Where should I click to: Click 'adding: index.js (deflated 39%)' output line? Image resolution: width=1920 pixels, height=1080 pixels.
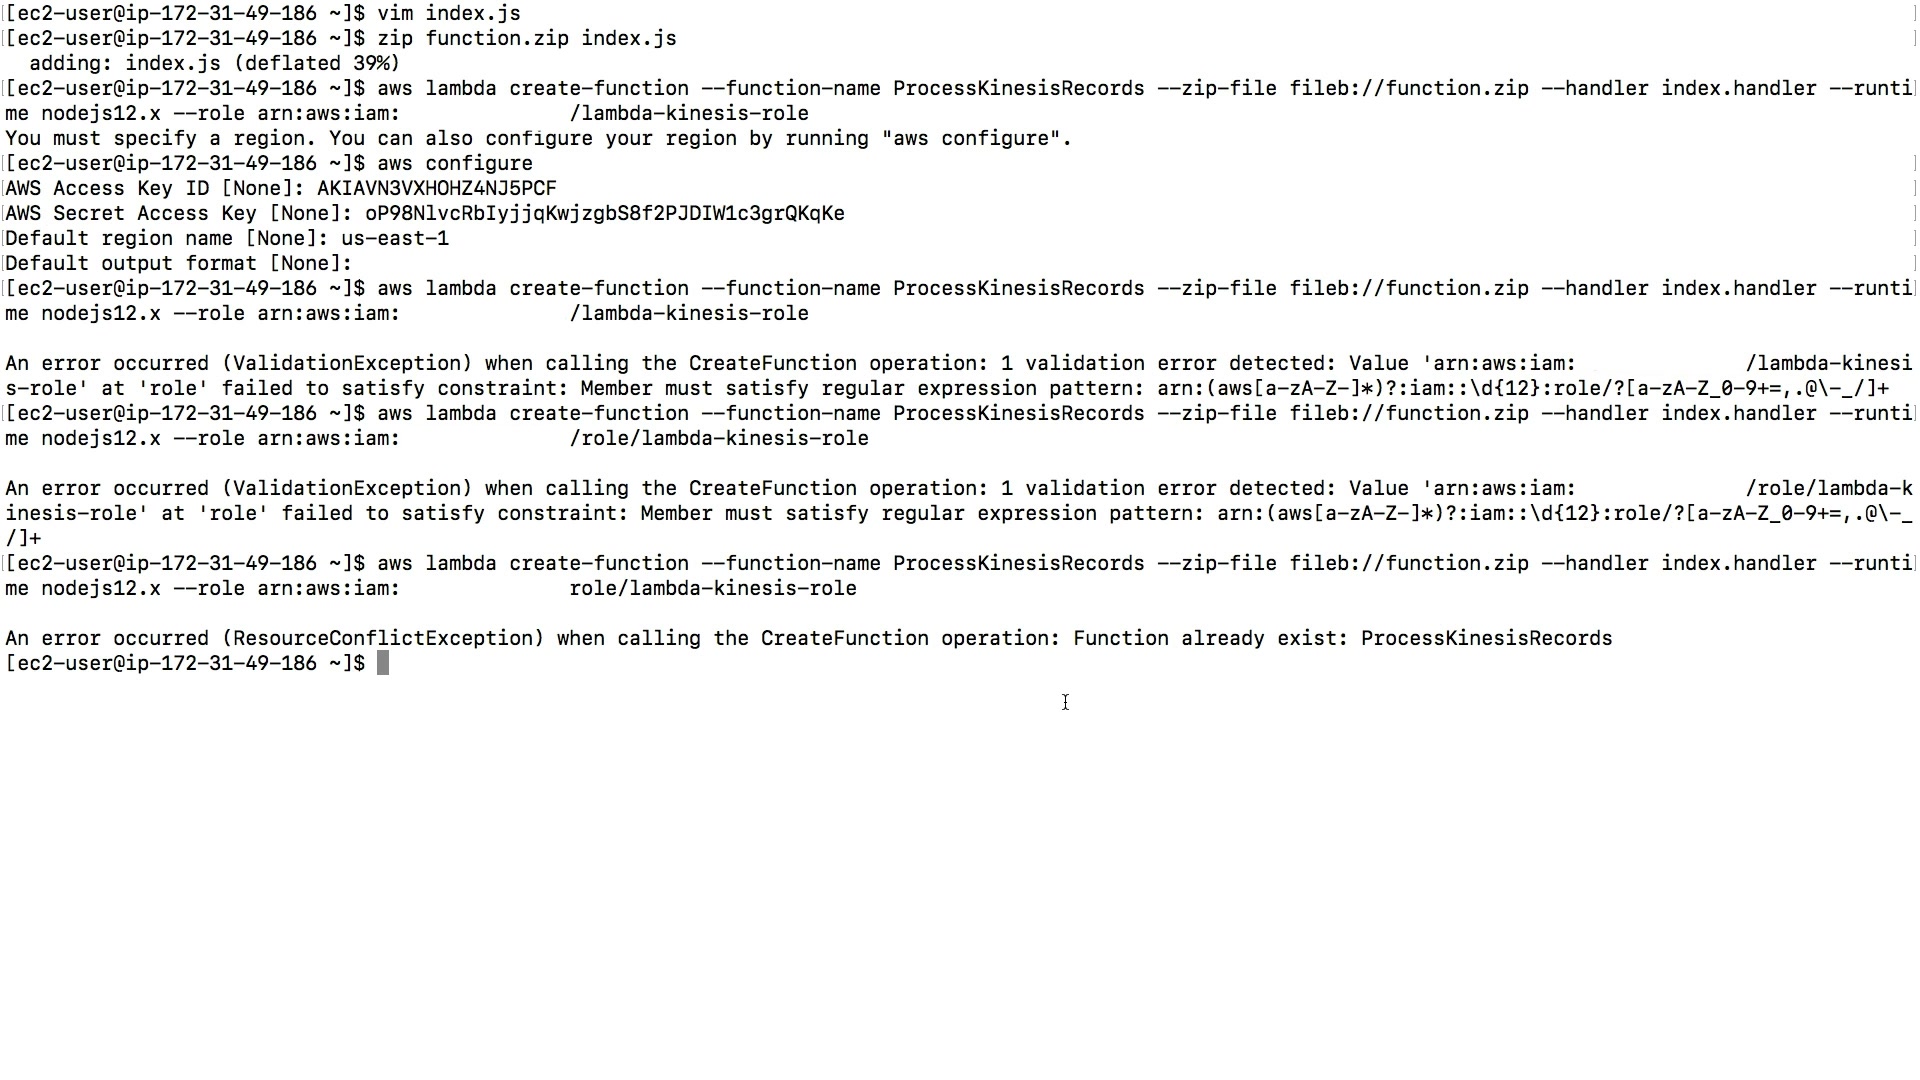[215, 64]
